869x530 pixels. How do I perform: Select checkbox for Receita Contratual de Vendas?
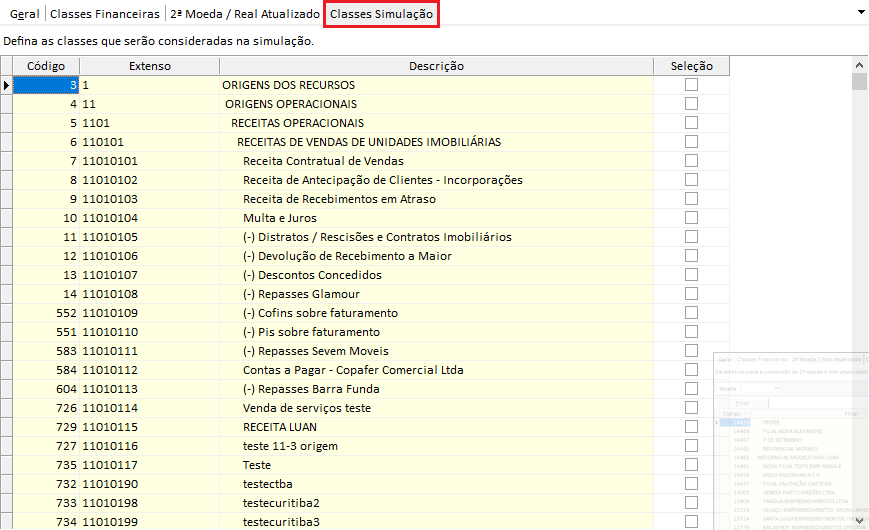pos(691,161)
